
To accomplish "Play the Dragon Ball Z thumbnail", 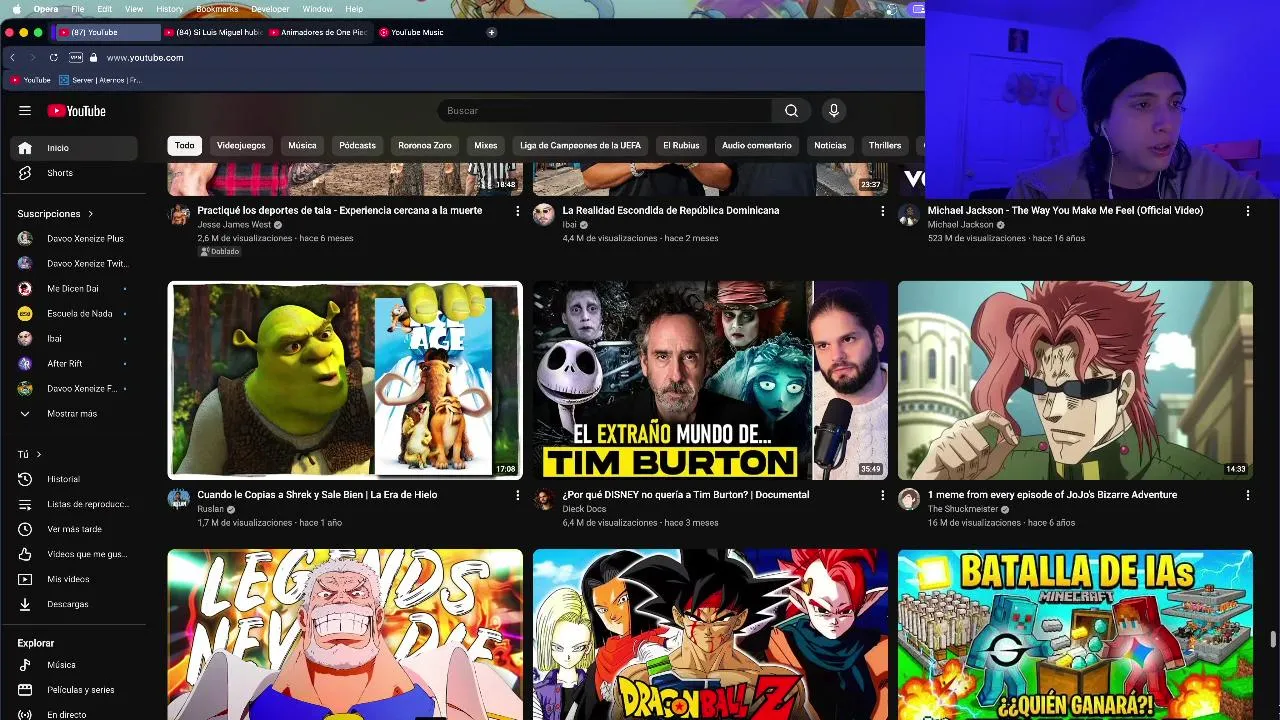I will 710,635.
